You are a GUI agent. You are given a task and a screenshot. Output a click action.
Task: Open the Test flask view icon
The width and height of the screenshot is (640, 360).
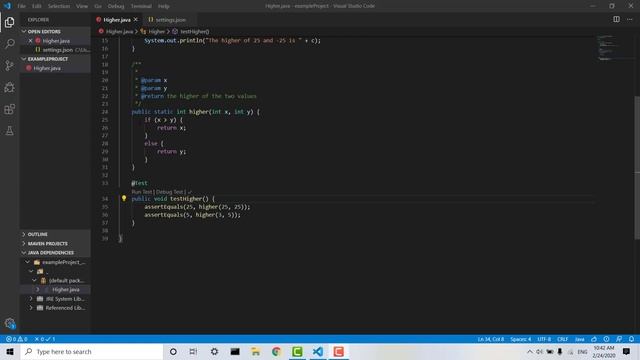(9, 131)
